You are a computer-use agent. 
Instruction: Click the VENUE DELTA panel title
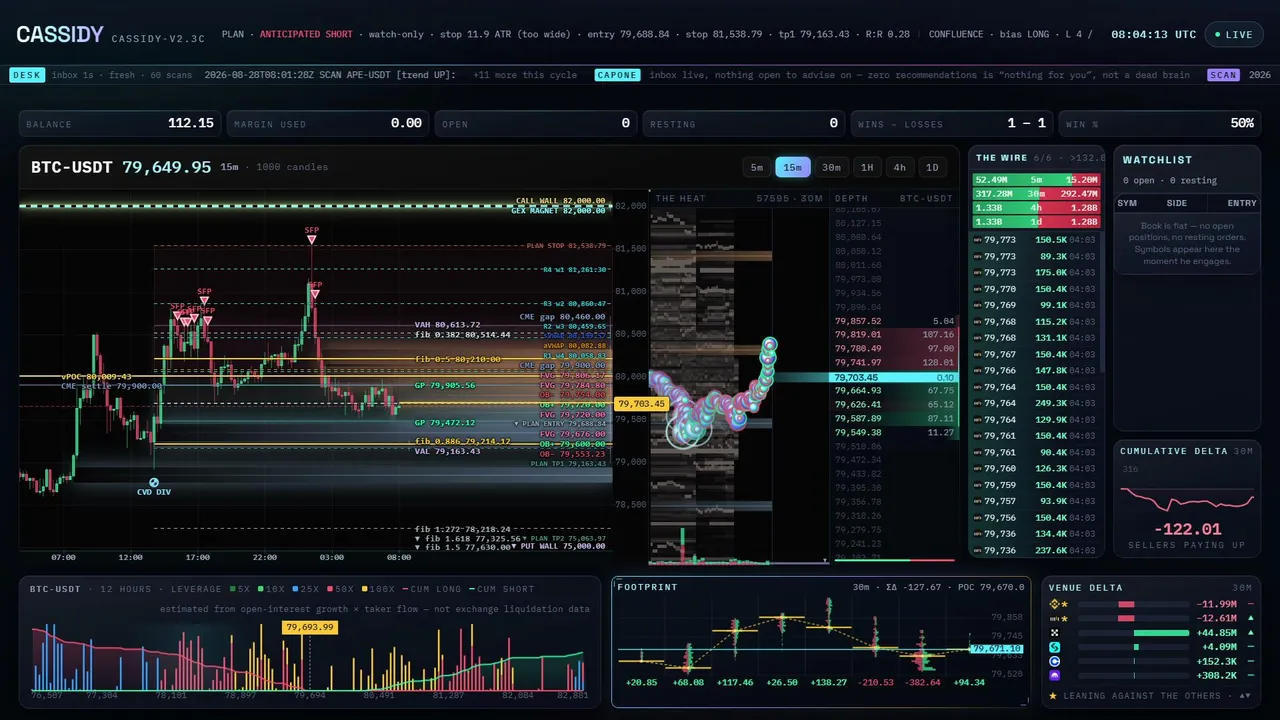[1086, 588]
